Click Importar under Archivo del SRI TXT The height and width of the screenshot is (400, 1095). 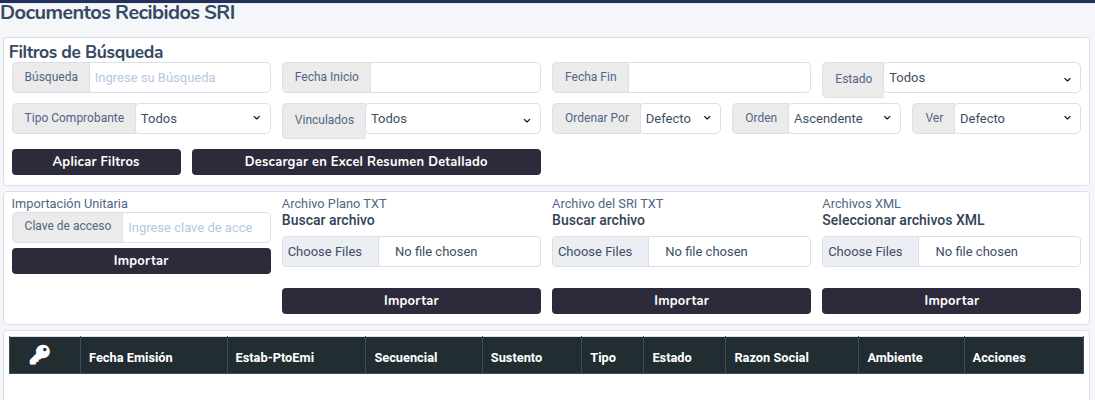[682, 301]
